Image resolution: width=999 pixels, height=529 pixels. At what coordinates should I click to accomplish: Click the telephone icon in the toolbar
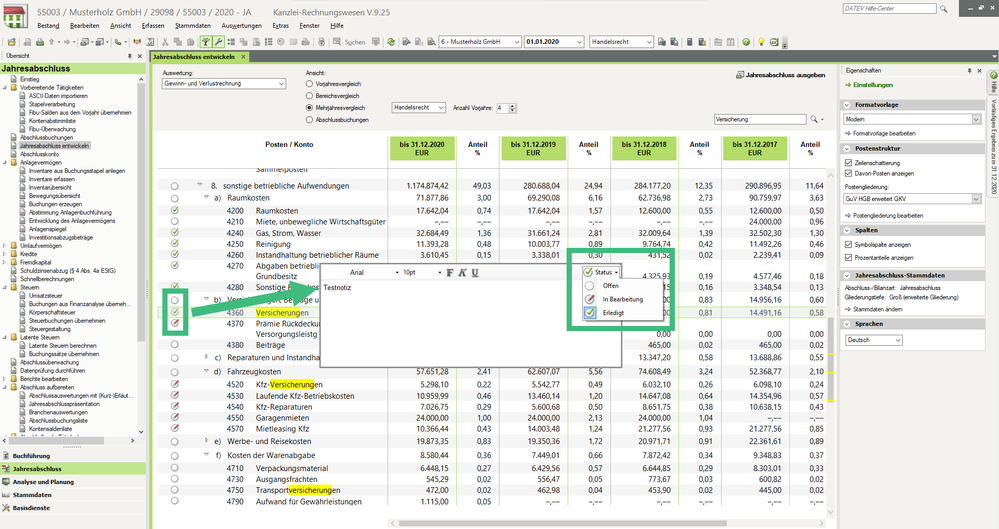[118, 42]
